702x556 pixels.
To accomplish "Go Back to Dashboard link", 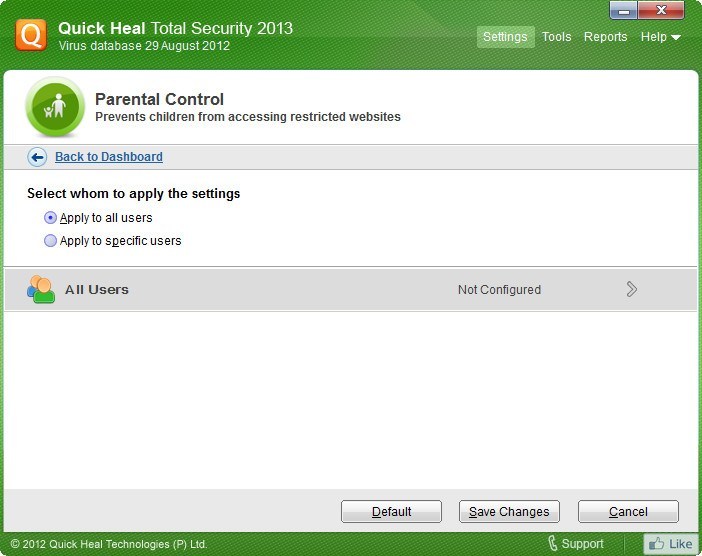I will coord(109,157).
